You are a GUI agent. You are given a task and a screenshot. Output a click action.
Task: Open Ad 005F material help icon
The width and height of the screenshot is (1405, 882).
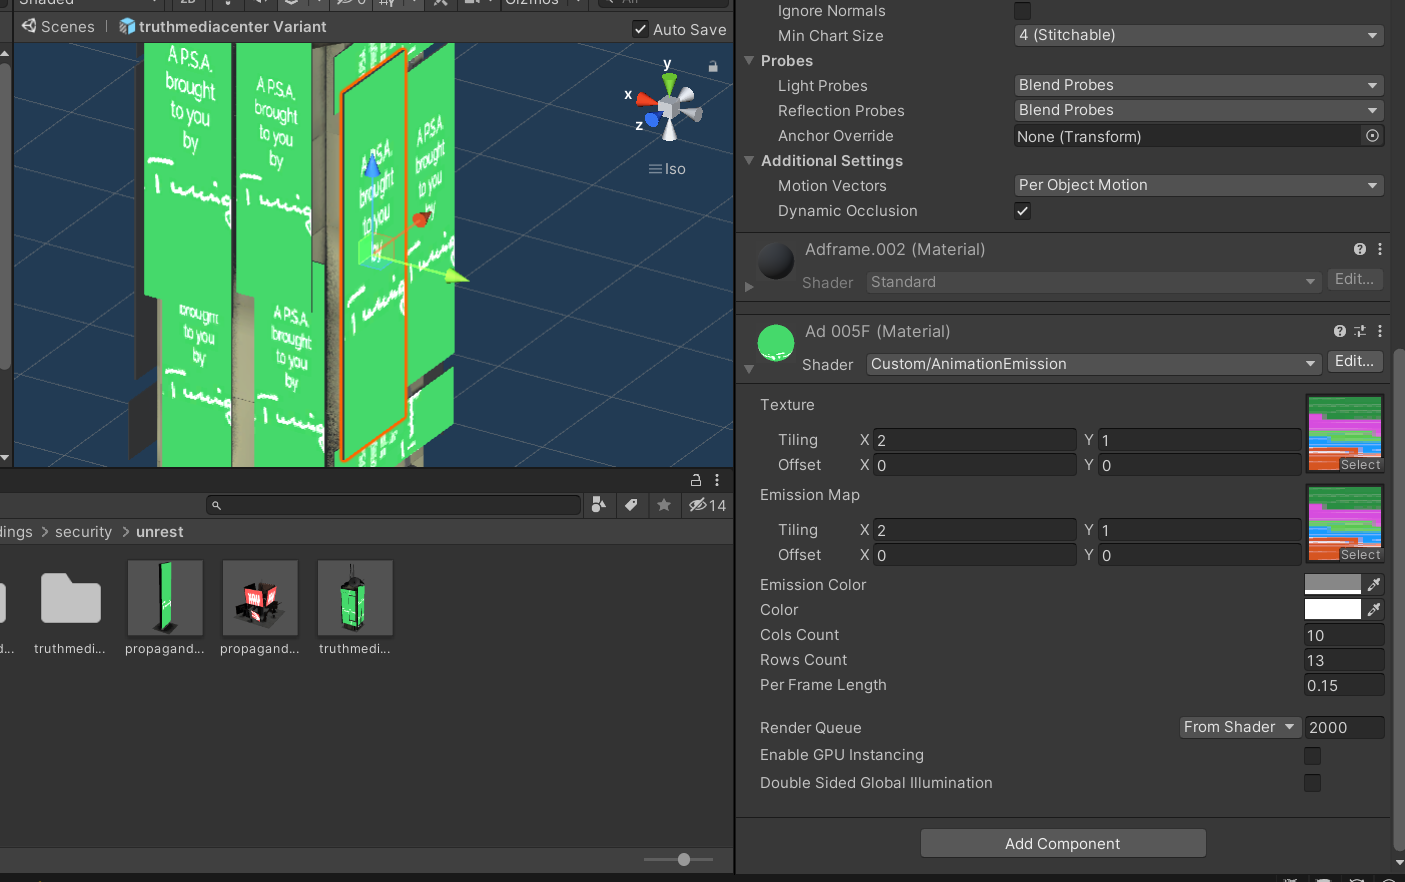click(1340, 331)
